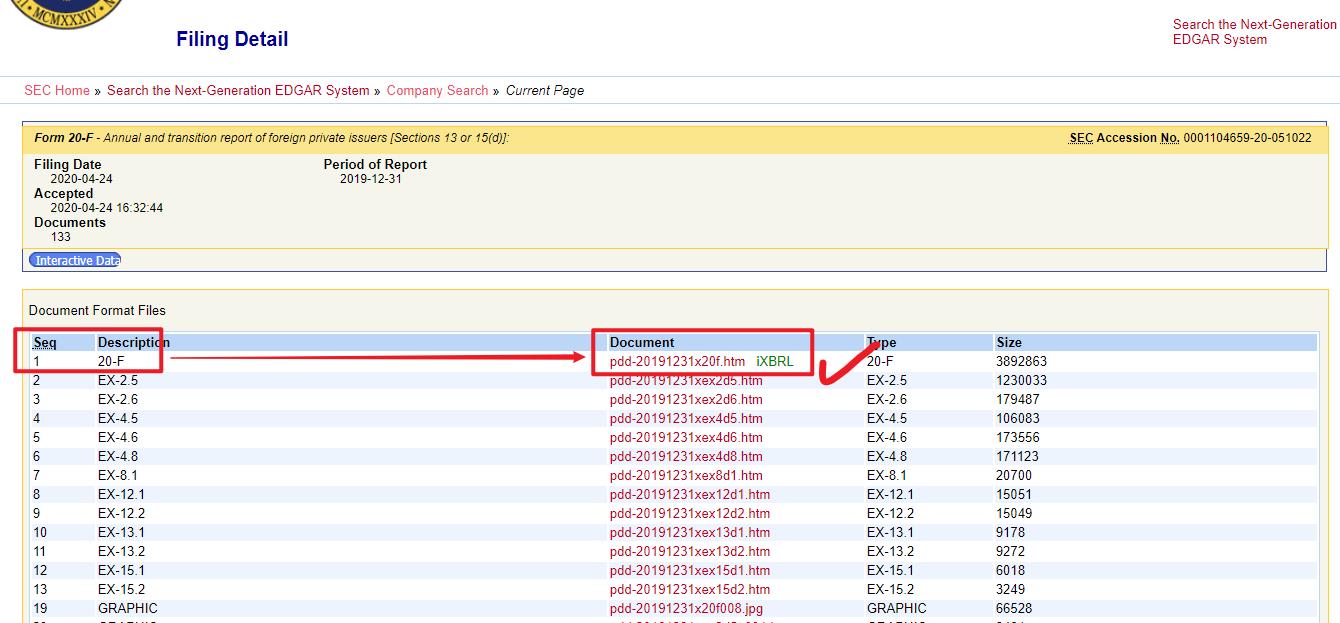The image size is (1340, 623).
Task: Open exhibit pdd-20191231xex13d2.htm
Action: click(690, 551)
